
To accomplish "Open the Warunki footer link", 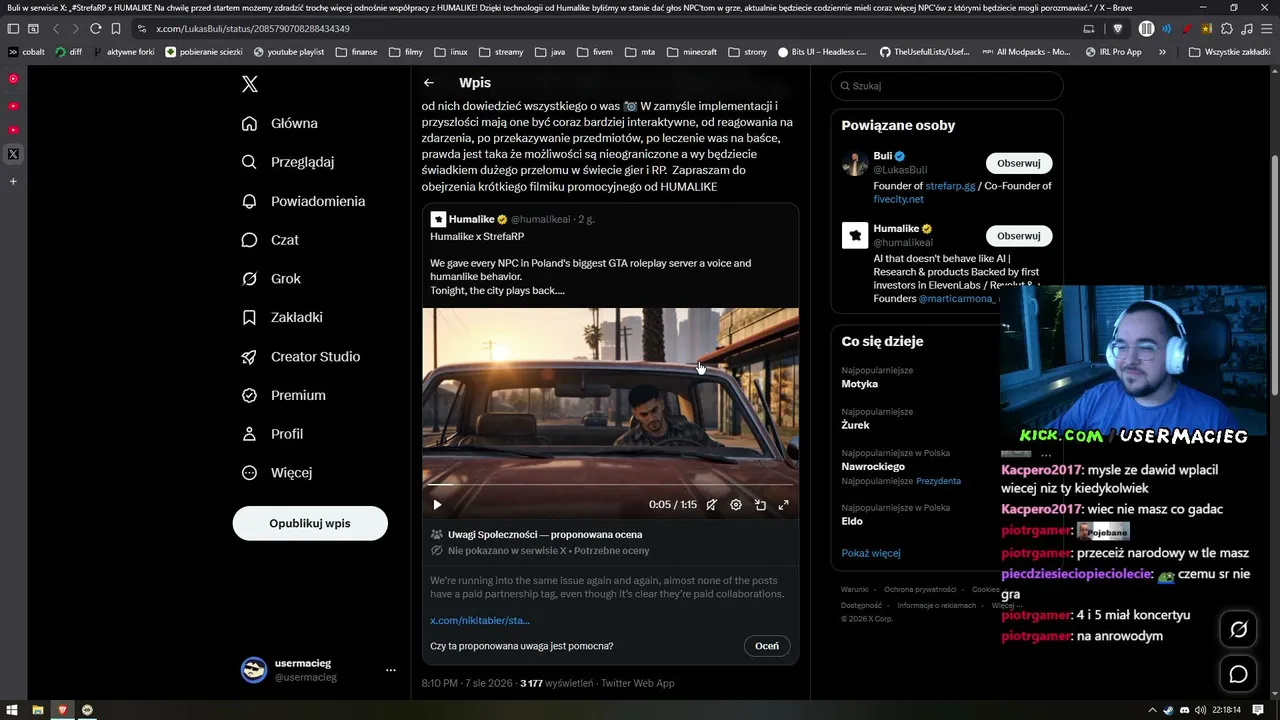I will click(855, 590).
